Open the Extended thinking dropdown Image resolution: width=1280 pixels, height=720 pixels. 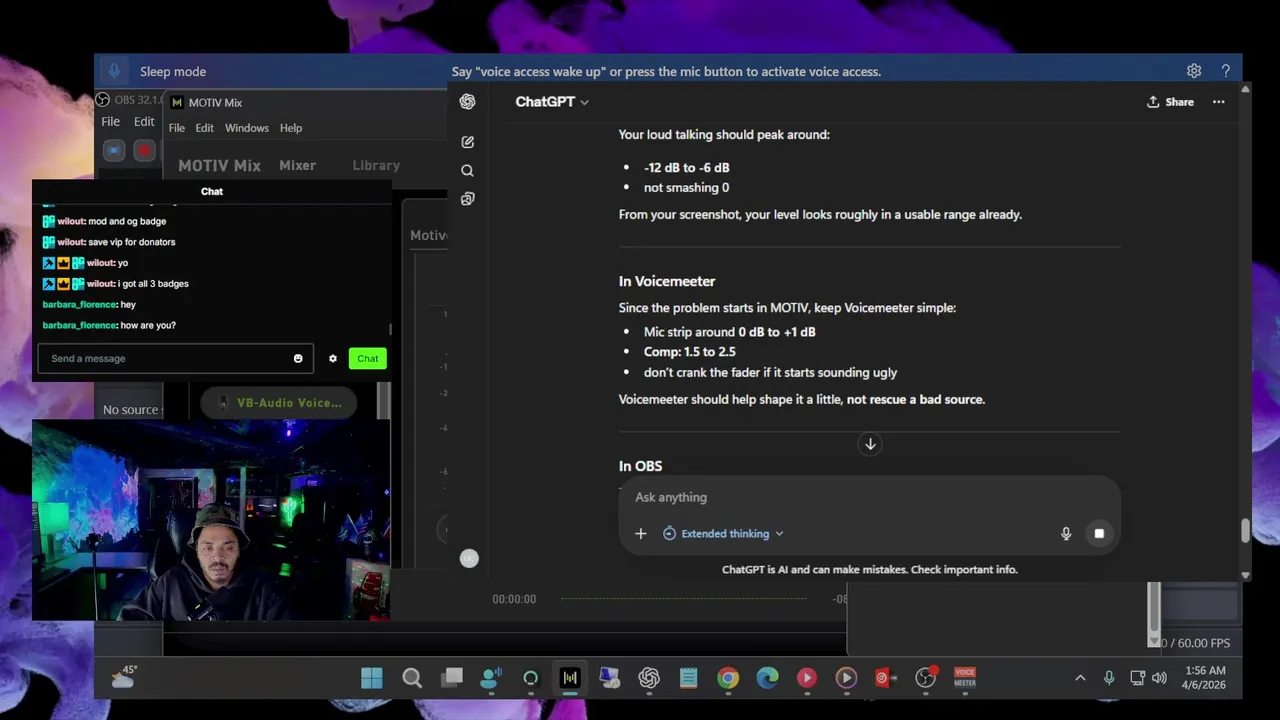[x=723, y=534]
